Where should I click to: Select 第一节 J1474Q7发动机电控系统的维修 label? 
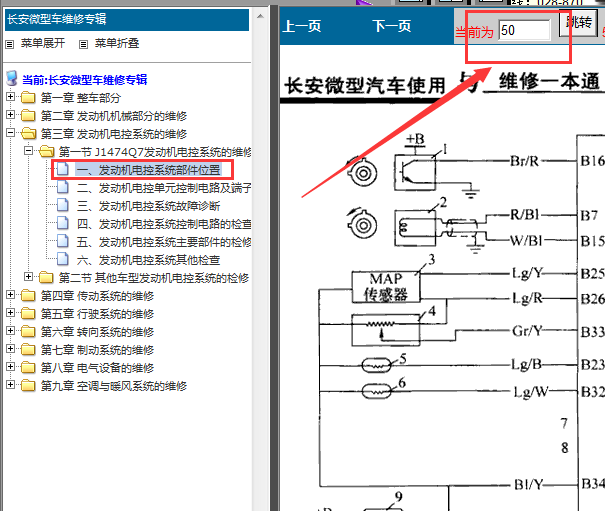pos(155,152)
